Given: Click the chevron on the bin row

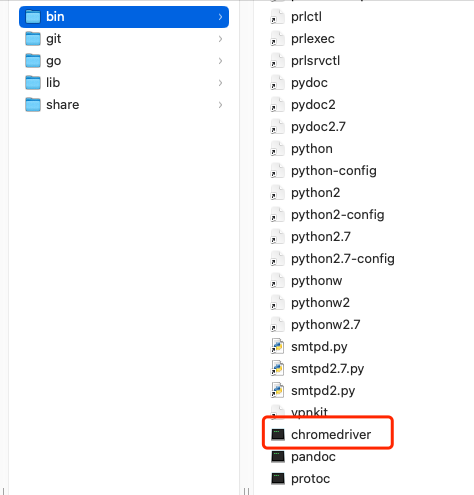Looking at the screenshot, I should [x=220, y=17].
